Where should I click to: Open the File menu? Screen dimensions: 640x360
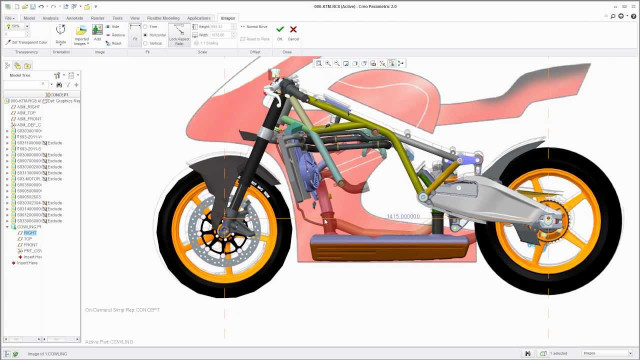click(10, 18)
